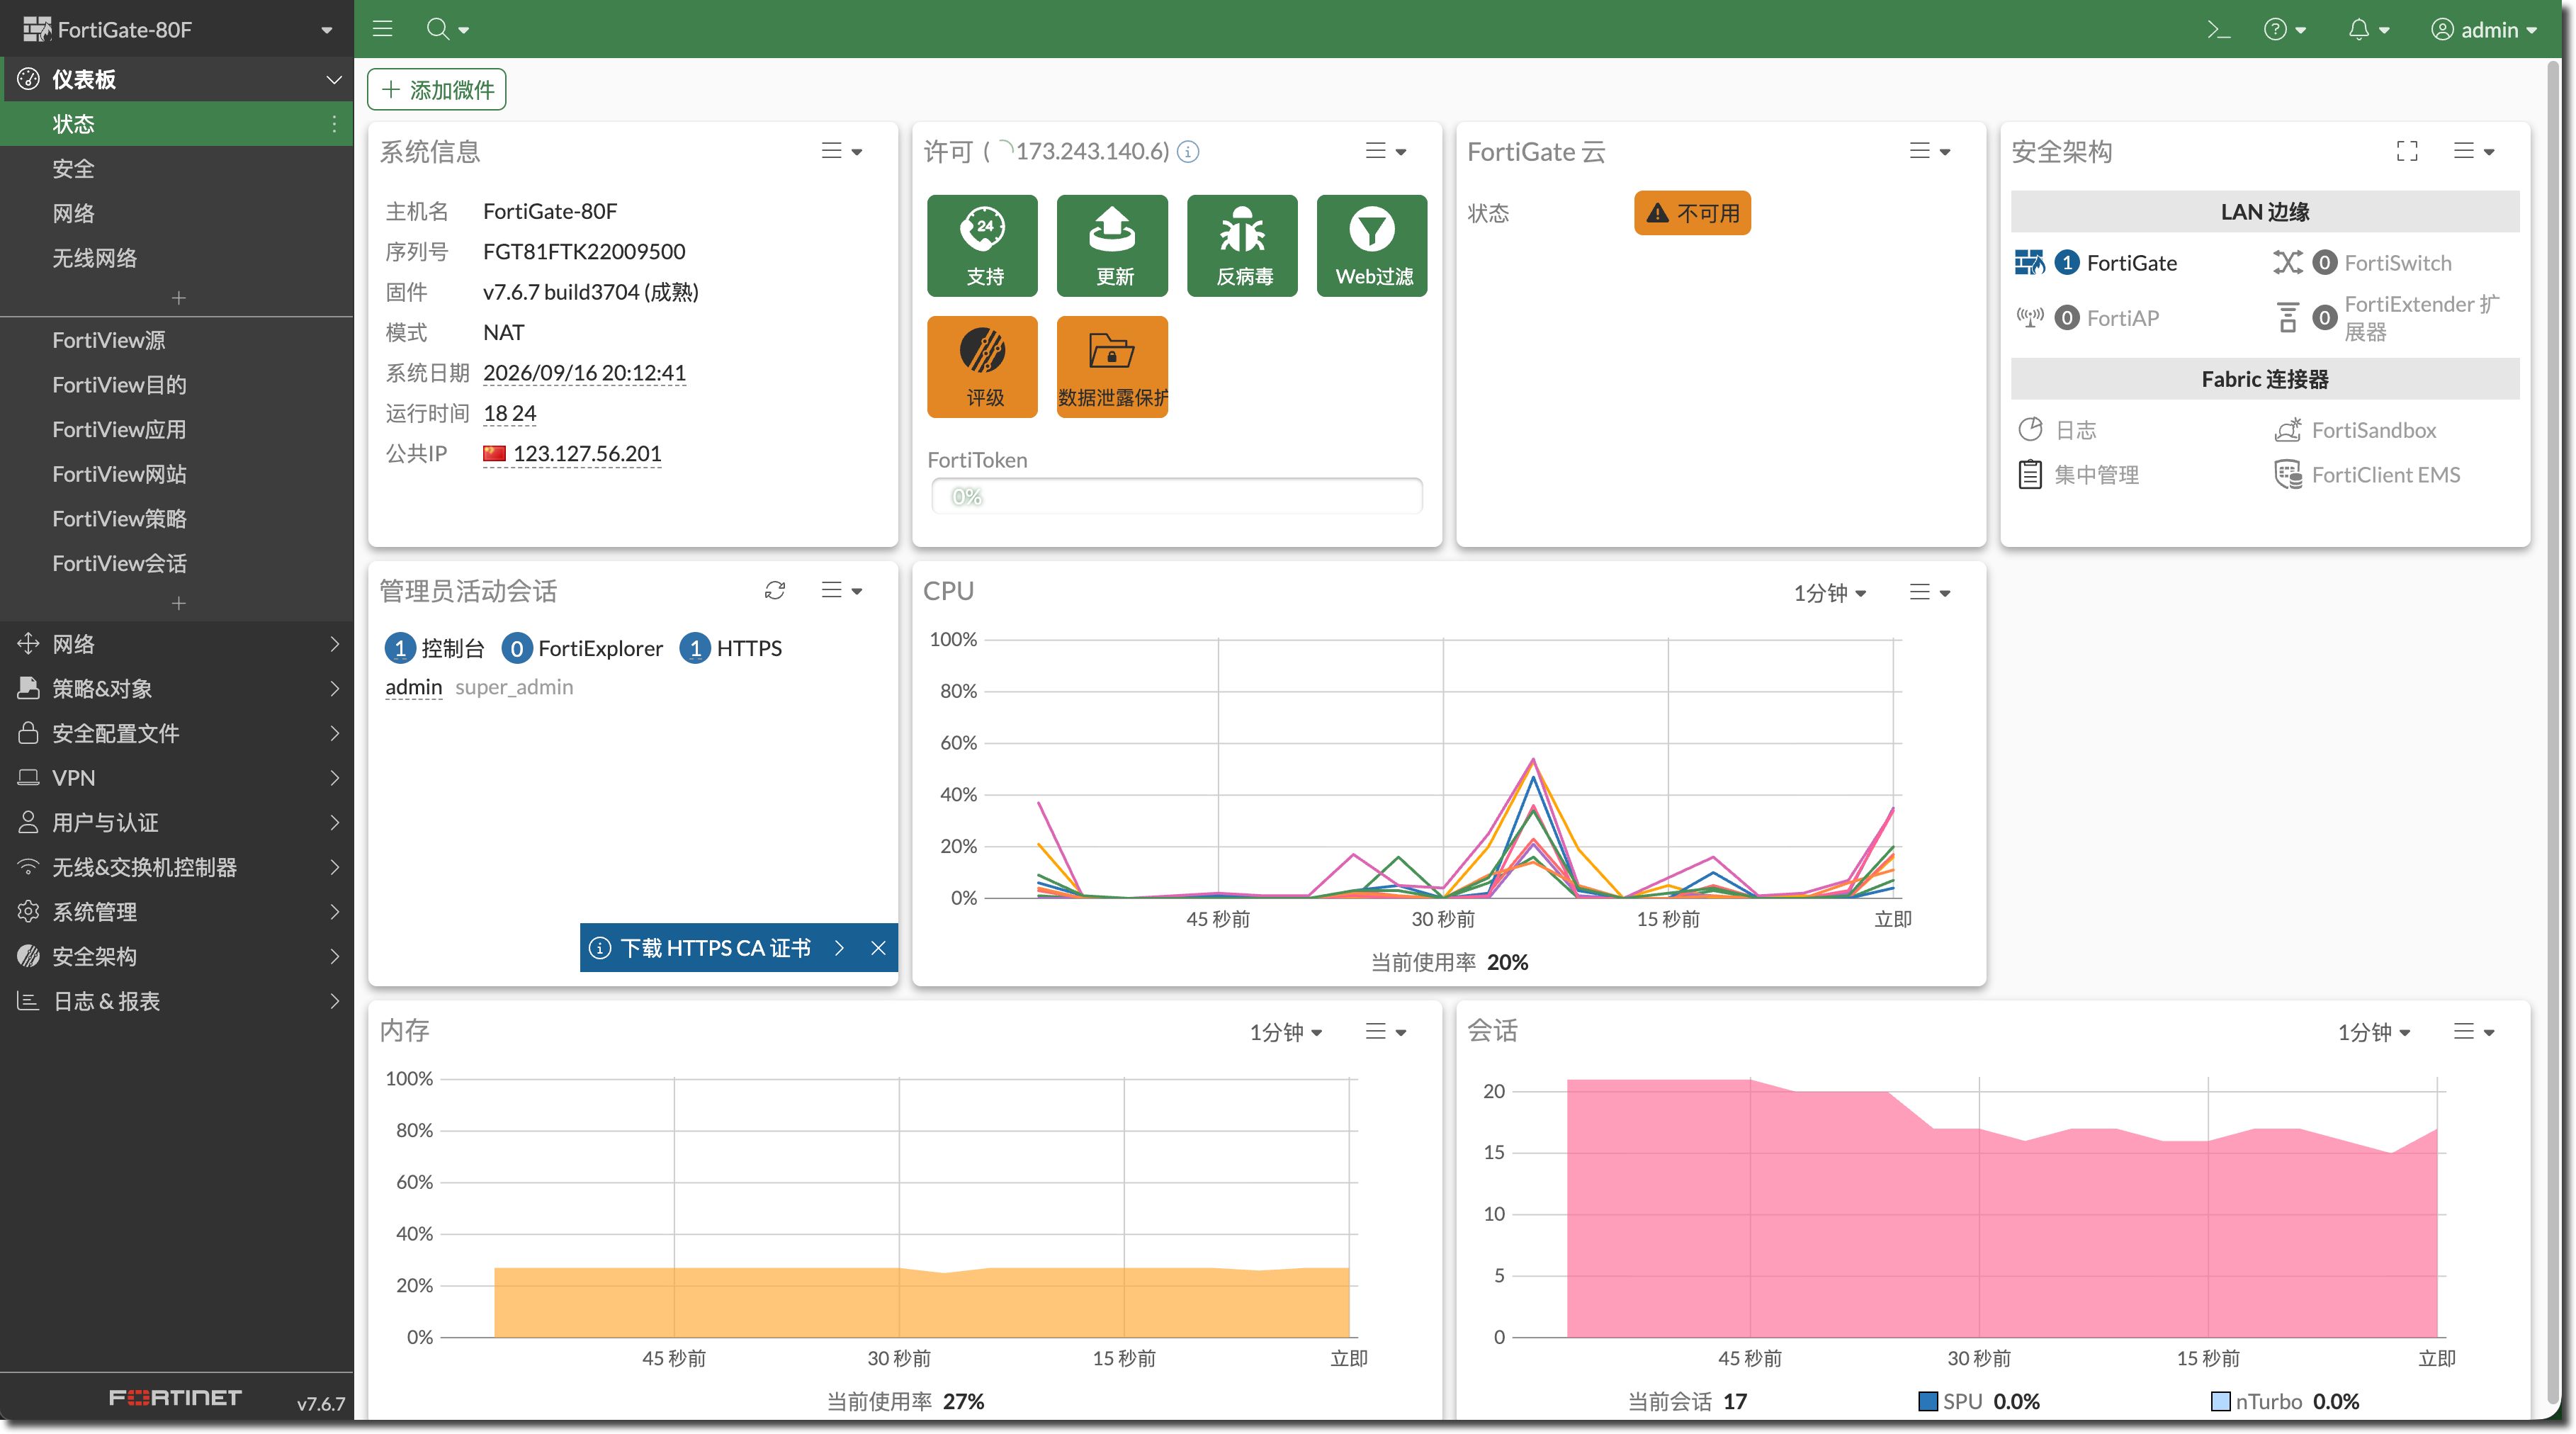Expand the 策略&对象 sidebar menu
2576x1434 pixels.
[x=177, y=689]
